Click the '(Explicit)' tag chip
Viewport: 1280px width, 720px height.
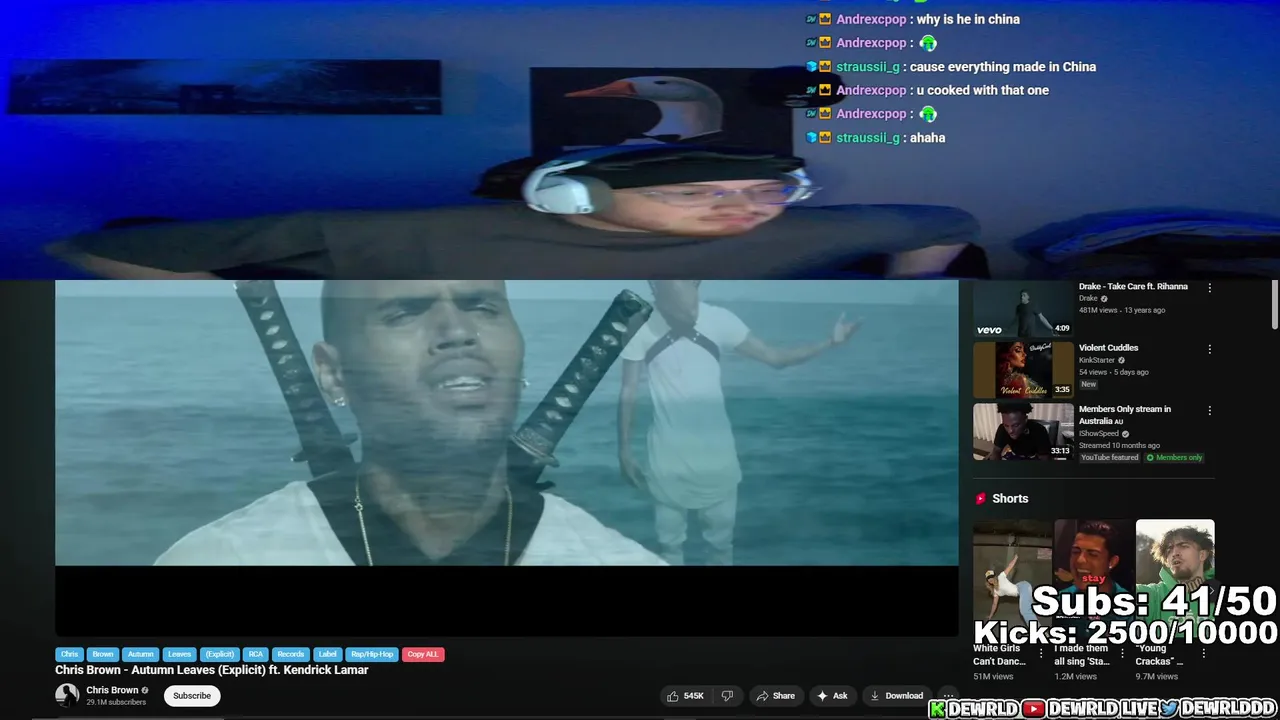tap(220, 654)
